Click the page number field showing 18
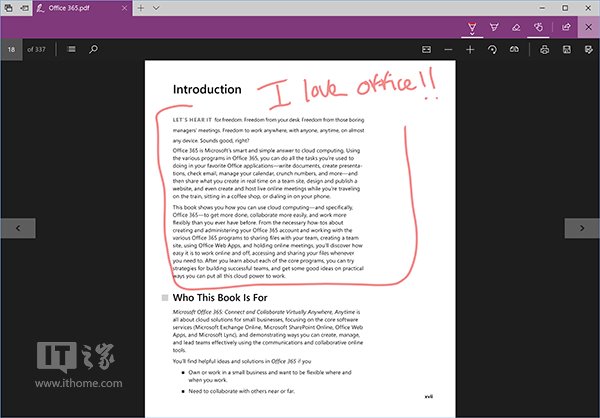The image size is (600, 418). click(x=11, y=49)
